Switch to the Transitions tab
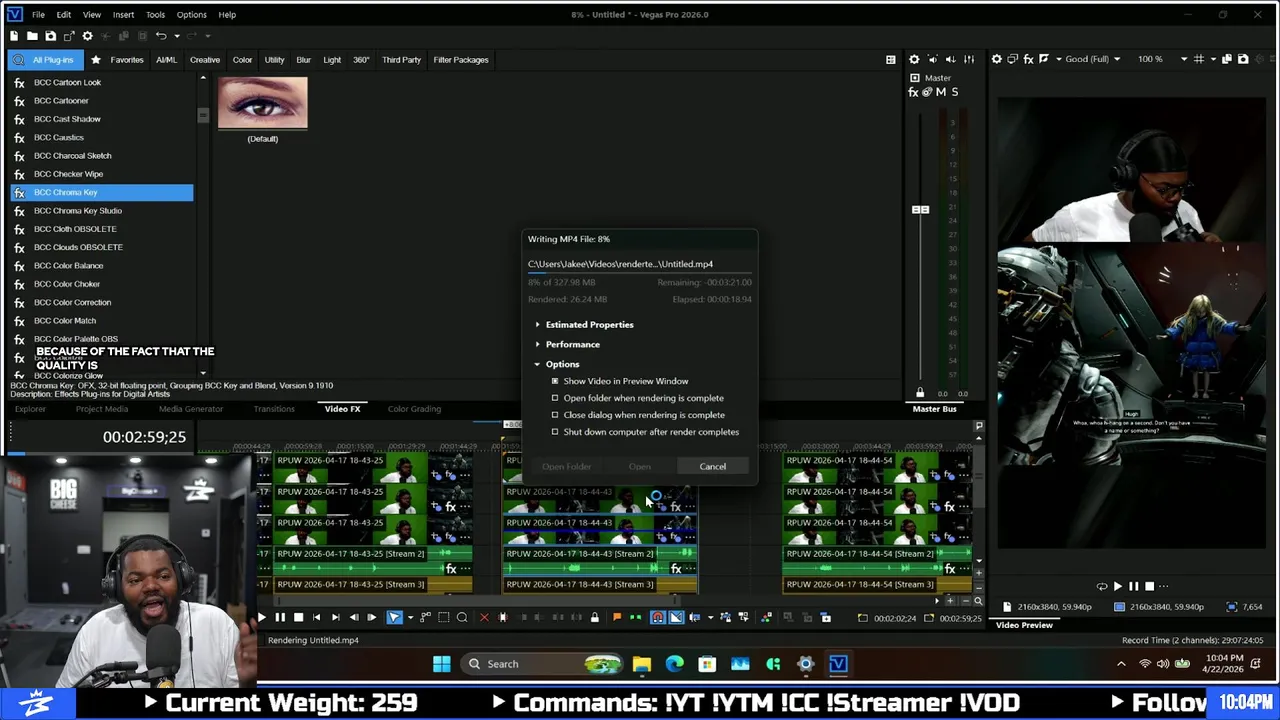Viewport: 1280px width, 720px height. click(x=274, y=409)
